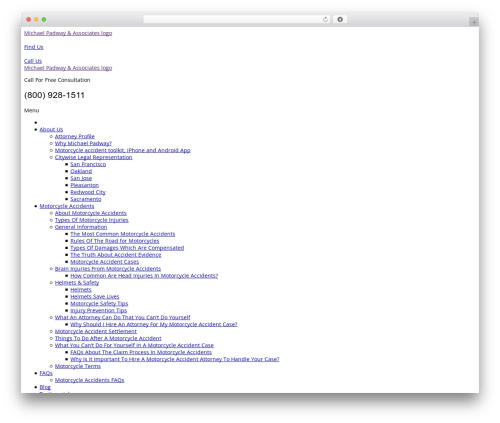
Task: Open General Information link
Action: tap(81, 227)
